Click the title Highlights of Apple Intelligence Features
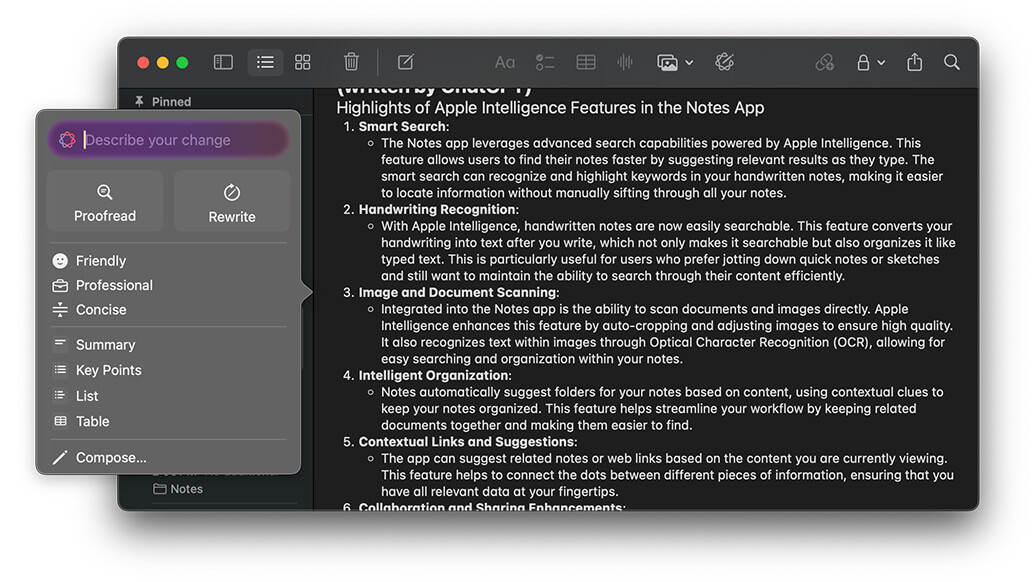 click(550, 108)
